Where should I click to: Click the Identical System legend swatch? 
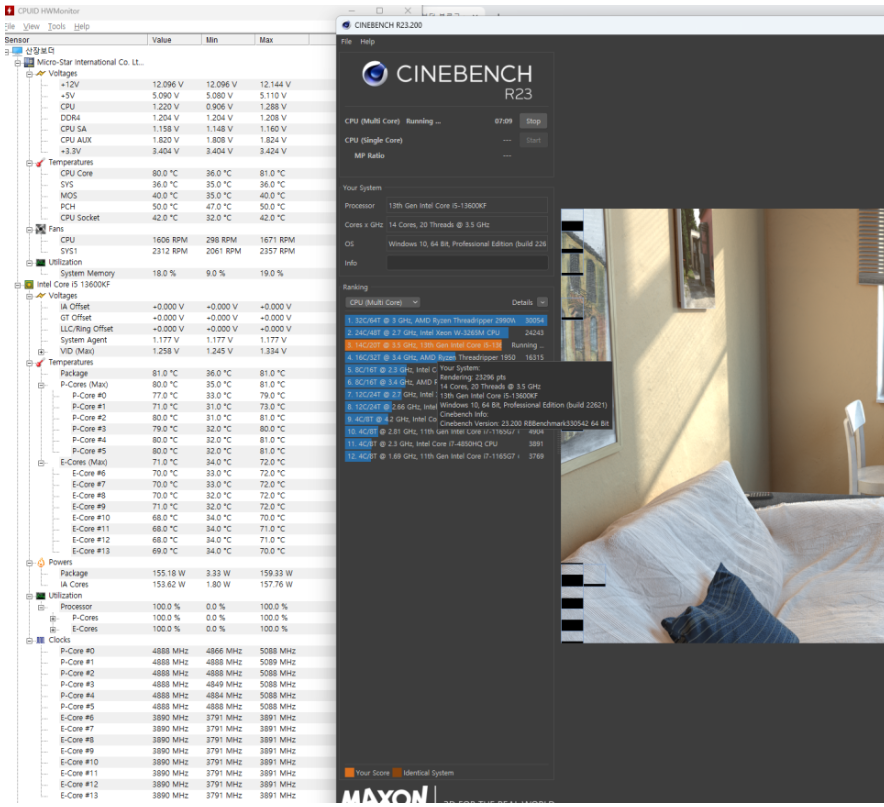pyautogui.click(x=397, y=773)
